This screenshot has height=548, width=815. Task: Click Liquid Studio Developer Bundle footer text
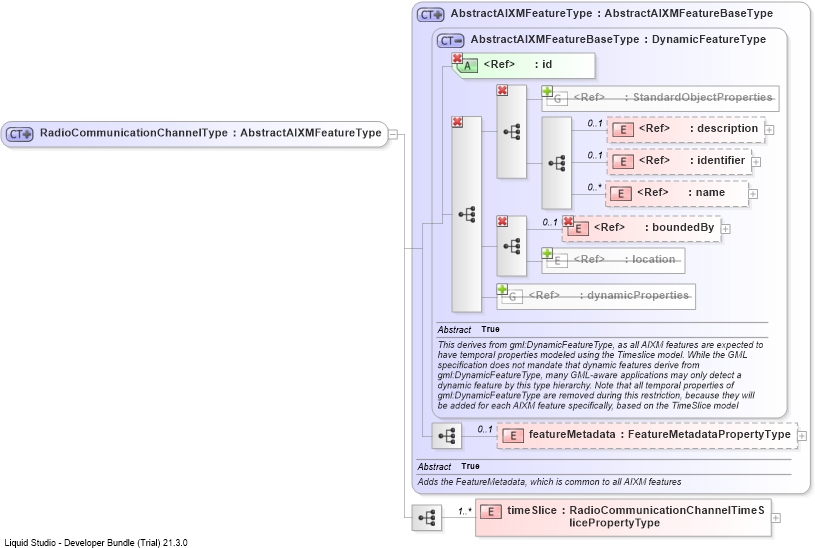[96, 543]
